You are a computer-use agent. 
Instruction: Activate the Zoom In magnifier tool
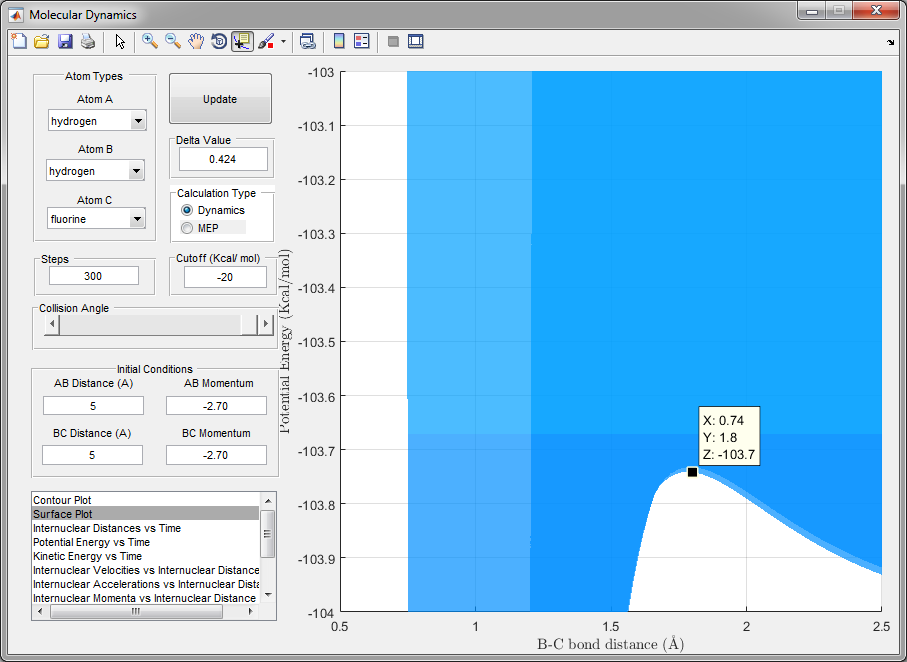click(150, 41)
